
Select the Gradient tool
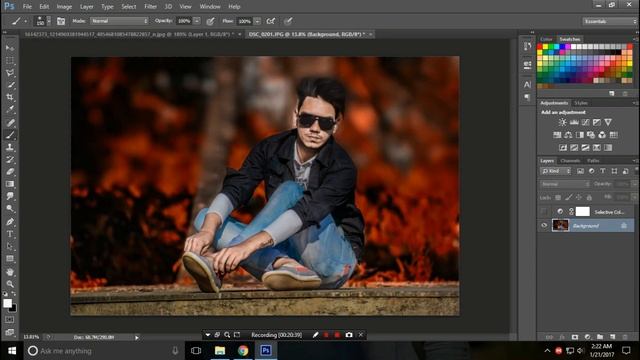click(10, 184)
